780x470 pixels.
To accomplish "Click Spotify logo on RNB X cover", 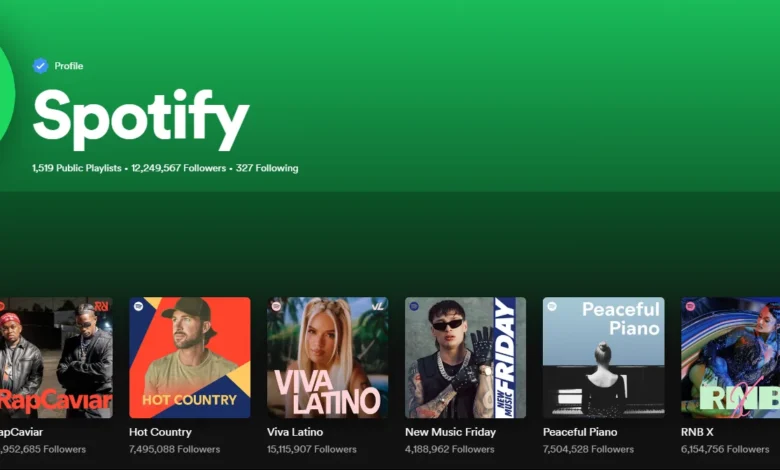I will coord(690,306).
